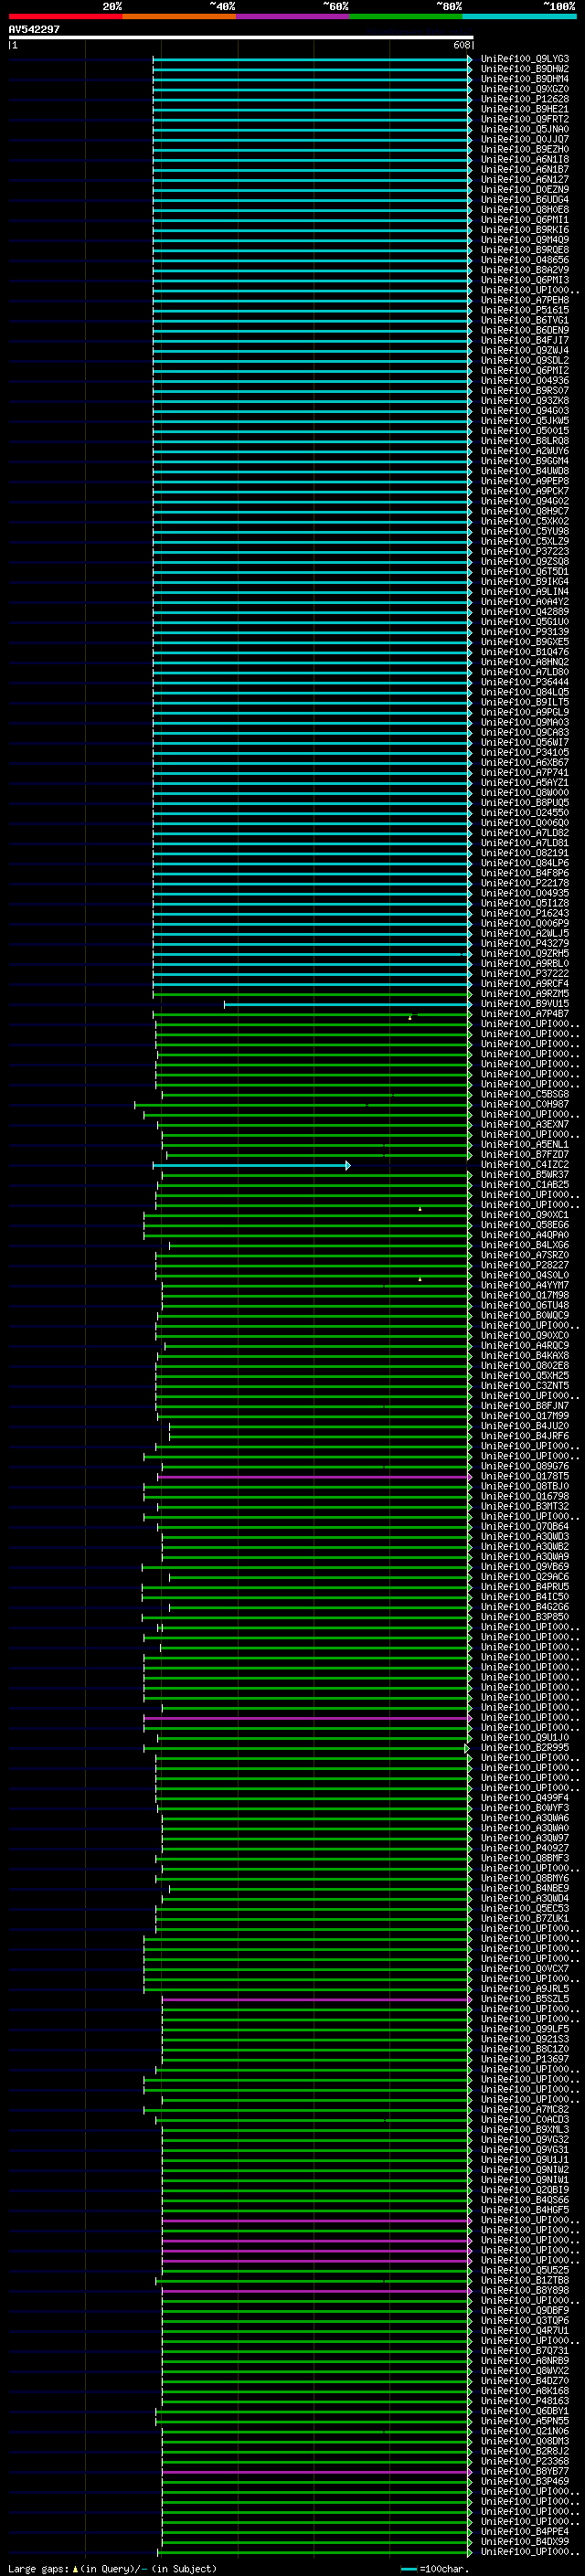The height and width of the screenshot is (2576, 585).
Task: Click the orange ~40% identity legend segment
Action: 179,16
